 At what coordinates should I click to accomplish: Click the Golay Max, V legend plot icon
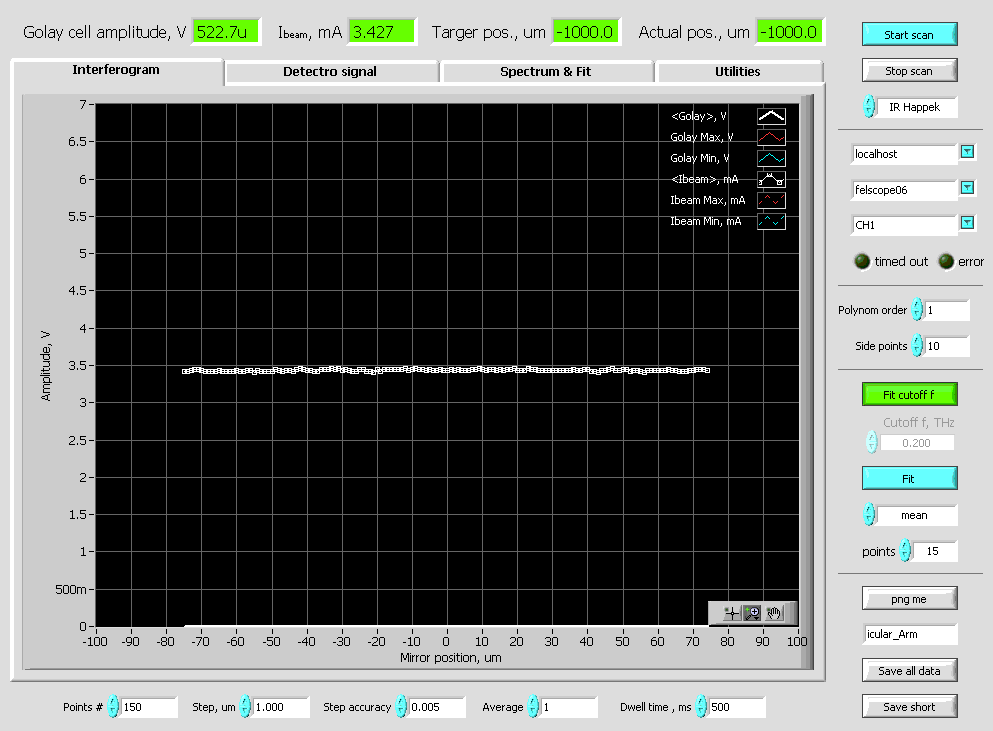coord(771,137)
